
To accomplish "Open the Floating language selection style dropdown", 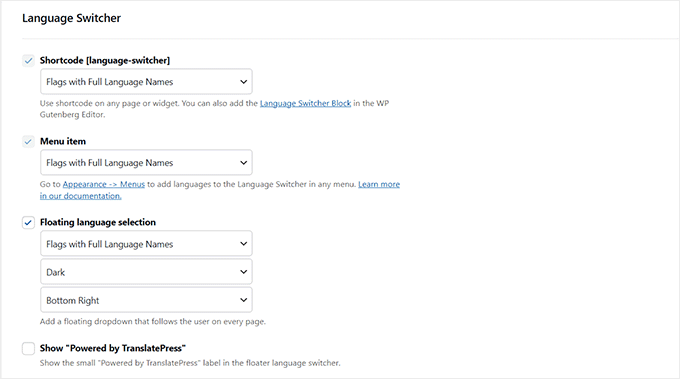I will (146, 244).
